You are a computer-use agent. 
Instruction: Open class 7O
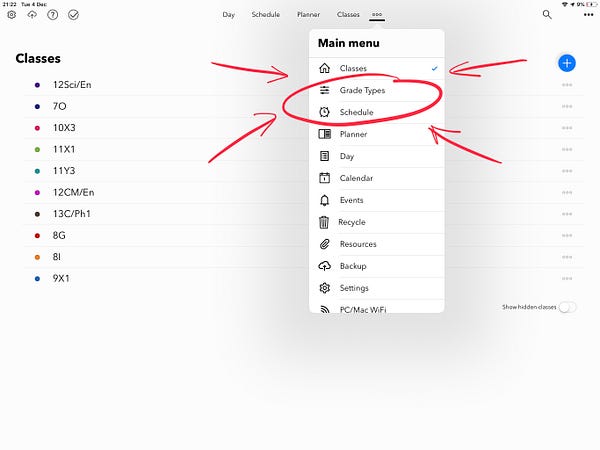click(59, 106)
